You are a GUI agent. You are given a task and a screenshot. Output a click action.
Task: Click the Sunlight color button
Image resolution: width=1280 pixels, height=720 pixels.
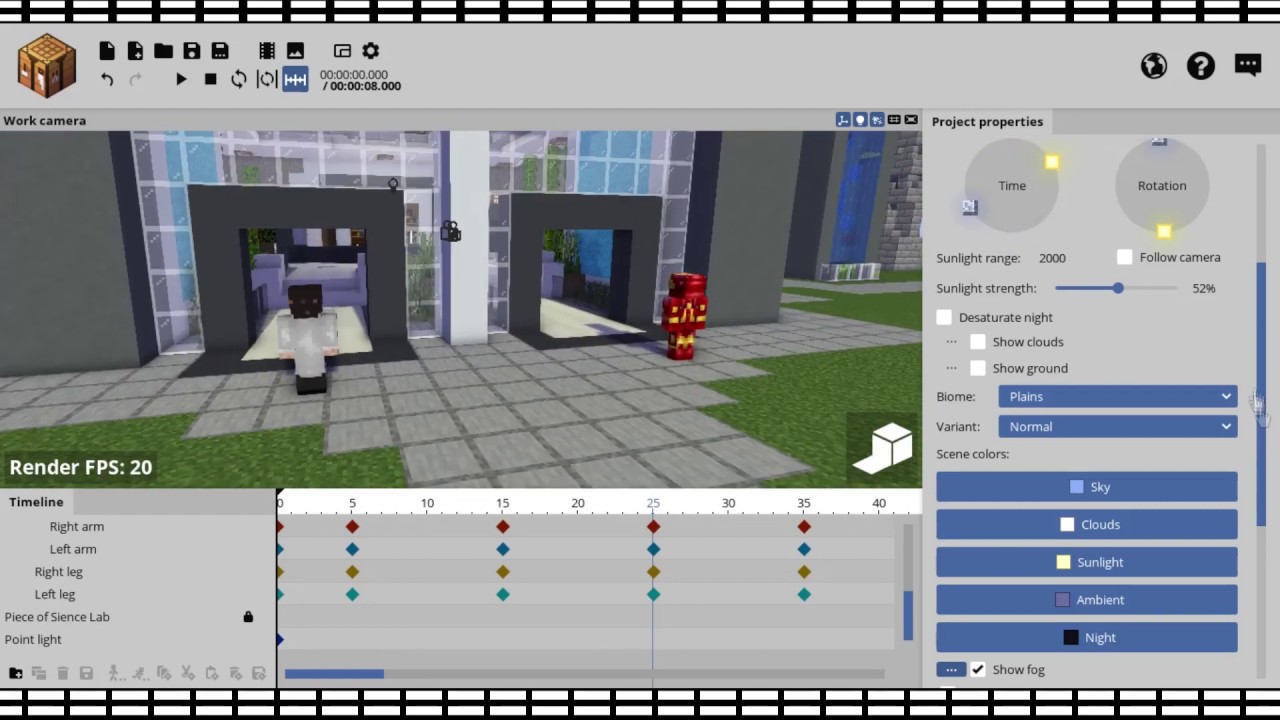pyautogui.click(x=1087, y=562)
